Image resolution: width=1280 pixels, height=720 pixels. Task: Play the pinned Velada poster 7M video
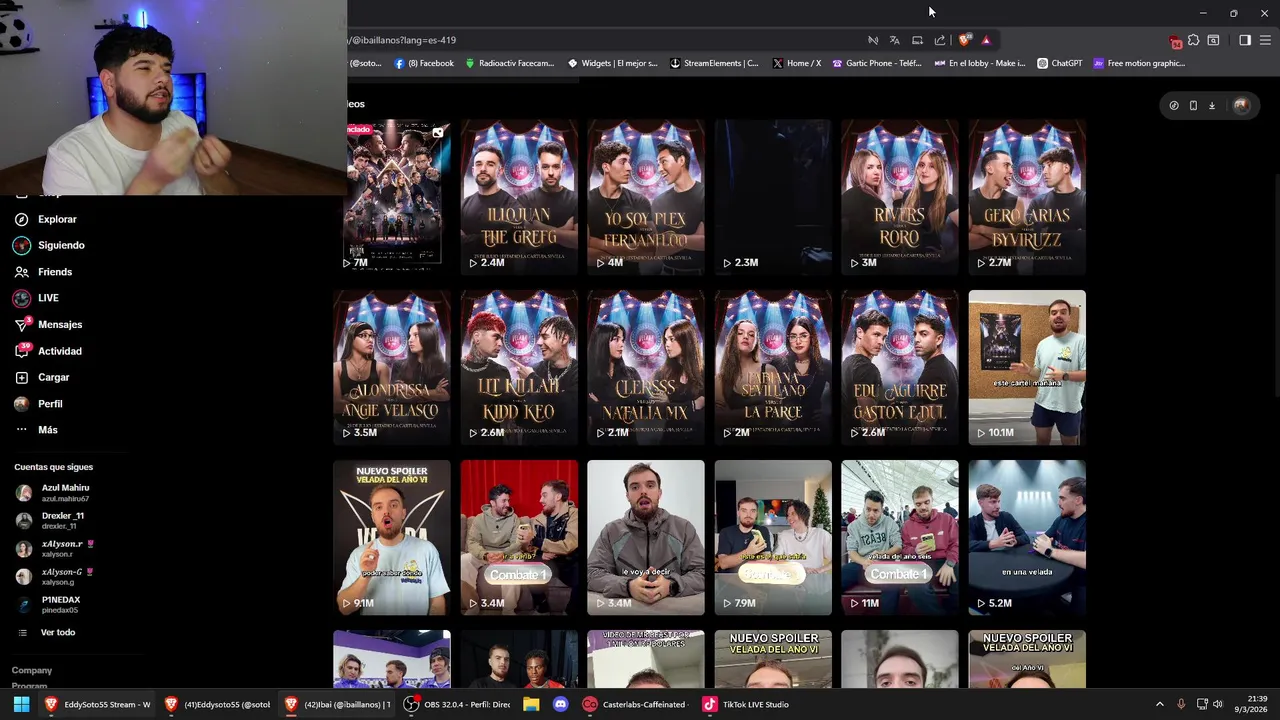(x=398, y=197)
